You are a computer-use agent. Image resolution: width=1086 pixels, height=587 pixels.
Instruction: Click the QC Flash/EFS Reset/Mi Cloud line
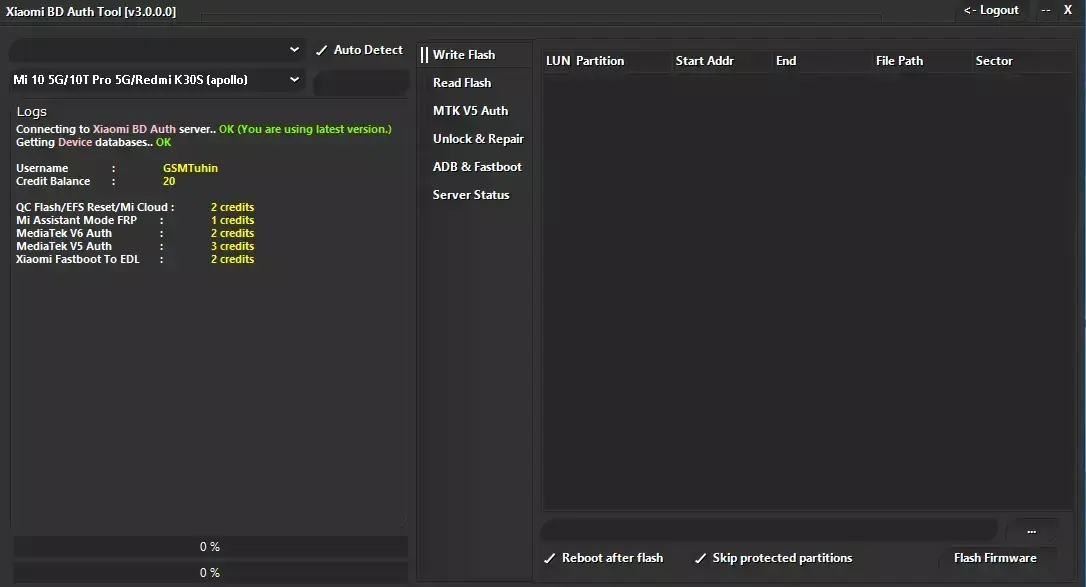pyautogui.click(x=135, y=207)
